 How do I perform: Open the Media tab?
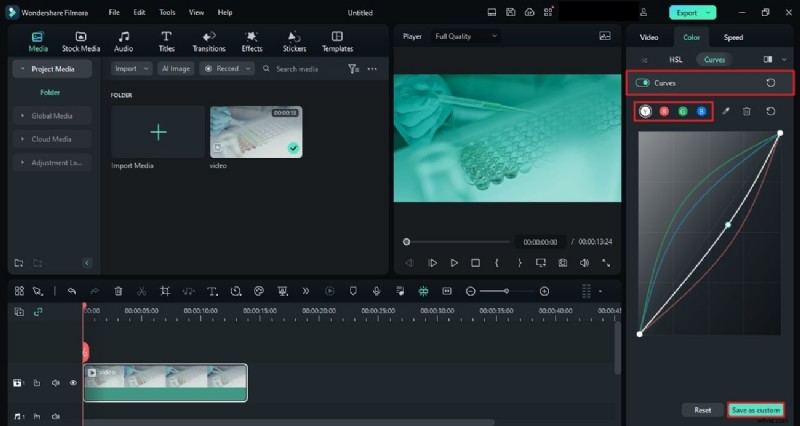[x=38, y=42]
